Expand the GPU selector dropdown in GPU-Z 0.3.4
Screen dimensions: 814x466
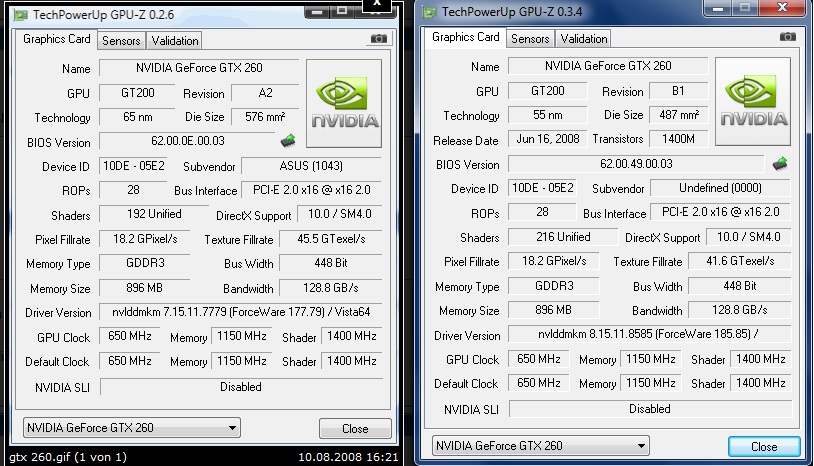point(540,445)
